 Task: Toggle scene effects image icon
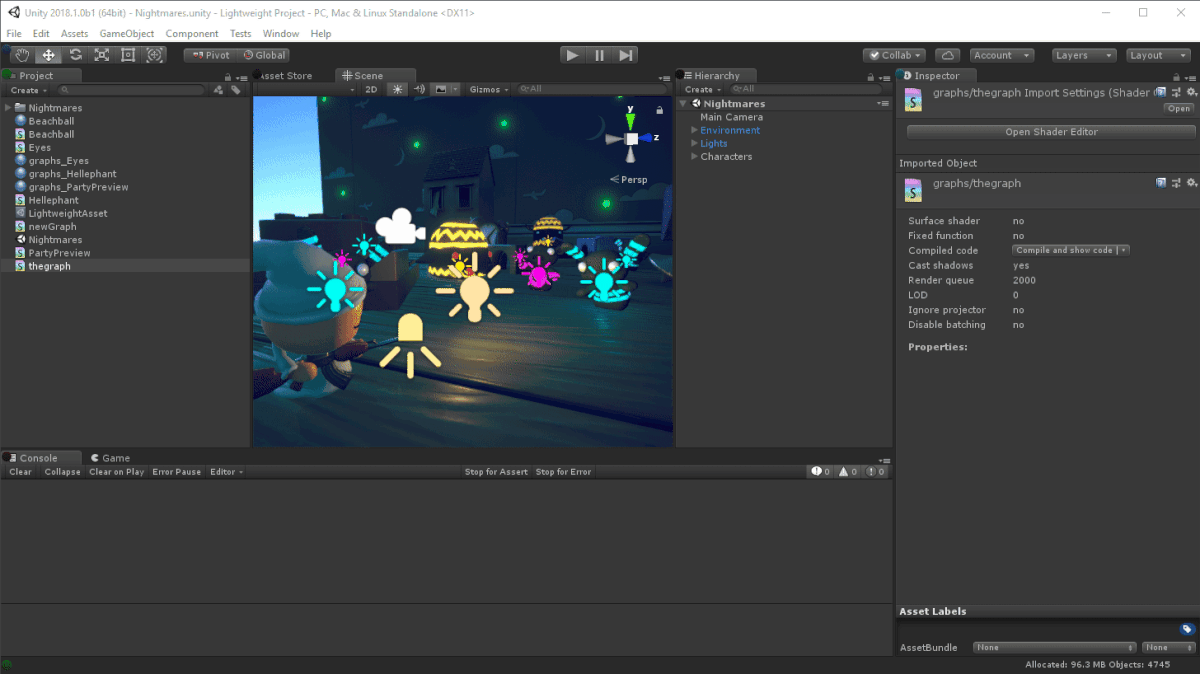(441, 89)
